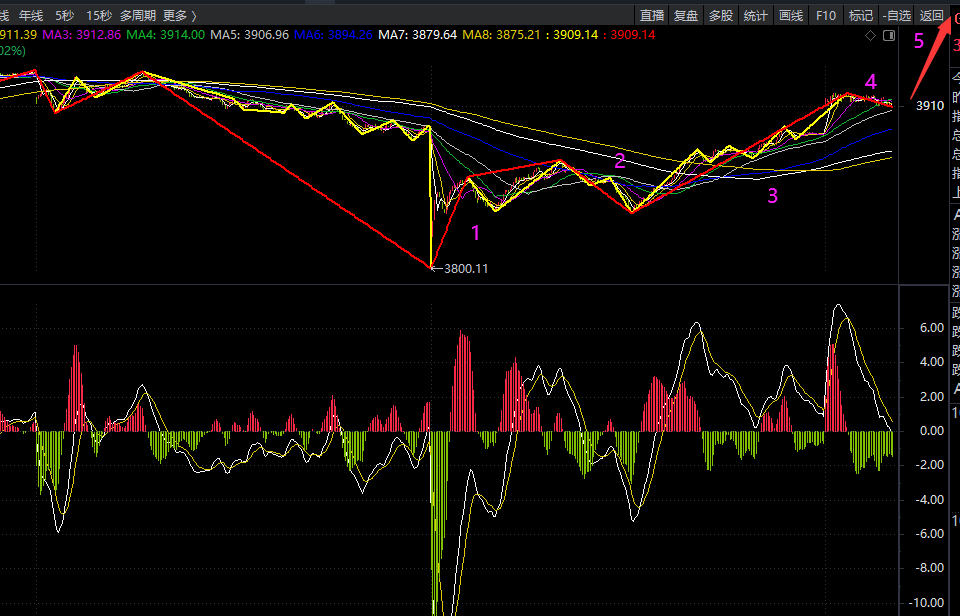Click the 统计 statistics button
Image resolution: width=960 pixels, height=616 pixels.
coord(755,16)
